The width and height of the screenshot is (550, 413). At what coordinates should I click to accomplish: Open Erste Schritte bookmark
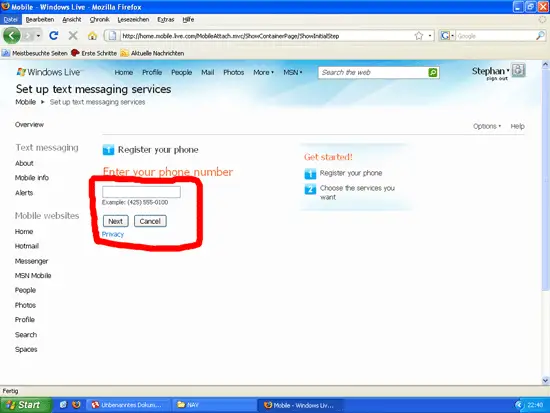pos(94,53)
